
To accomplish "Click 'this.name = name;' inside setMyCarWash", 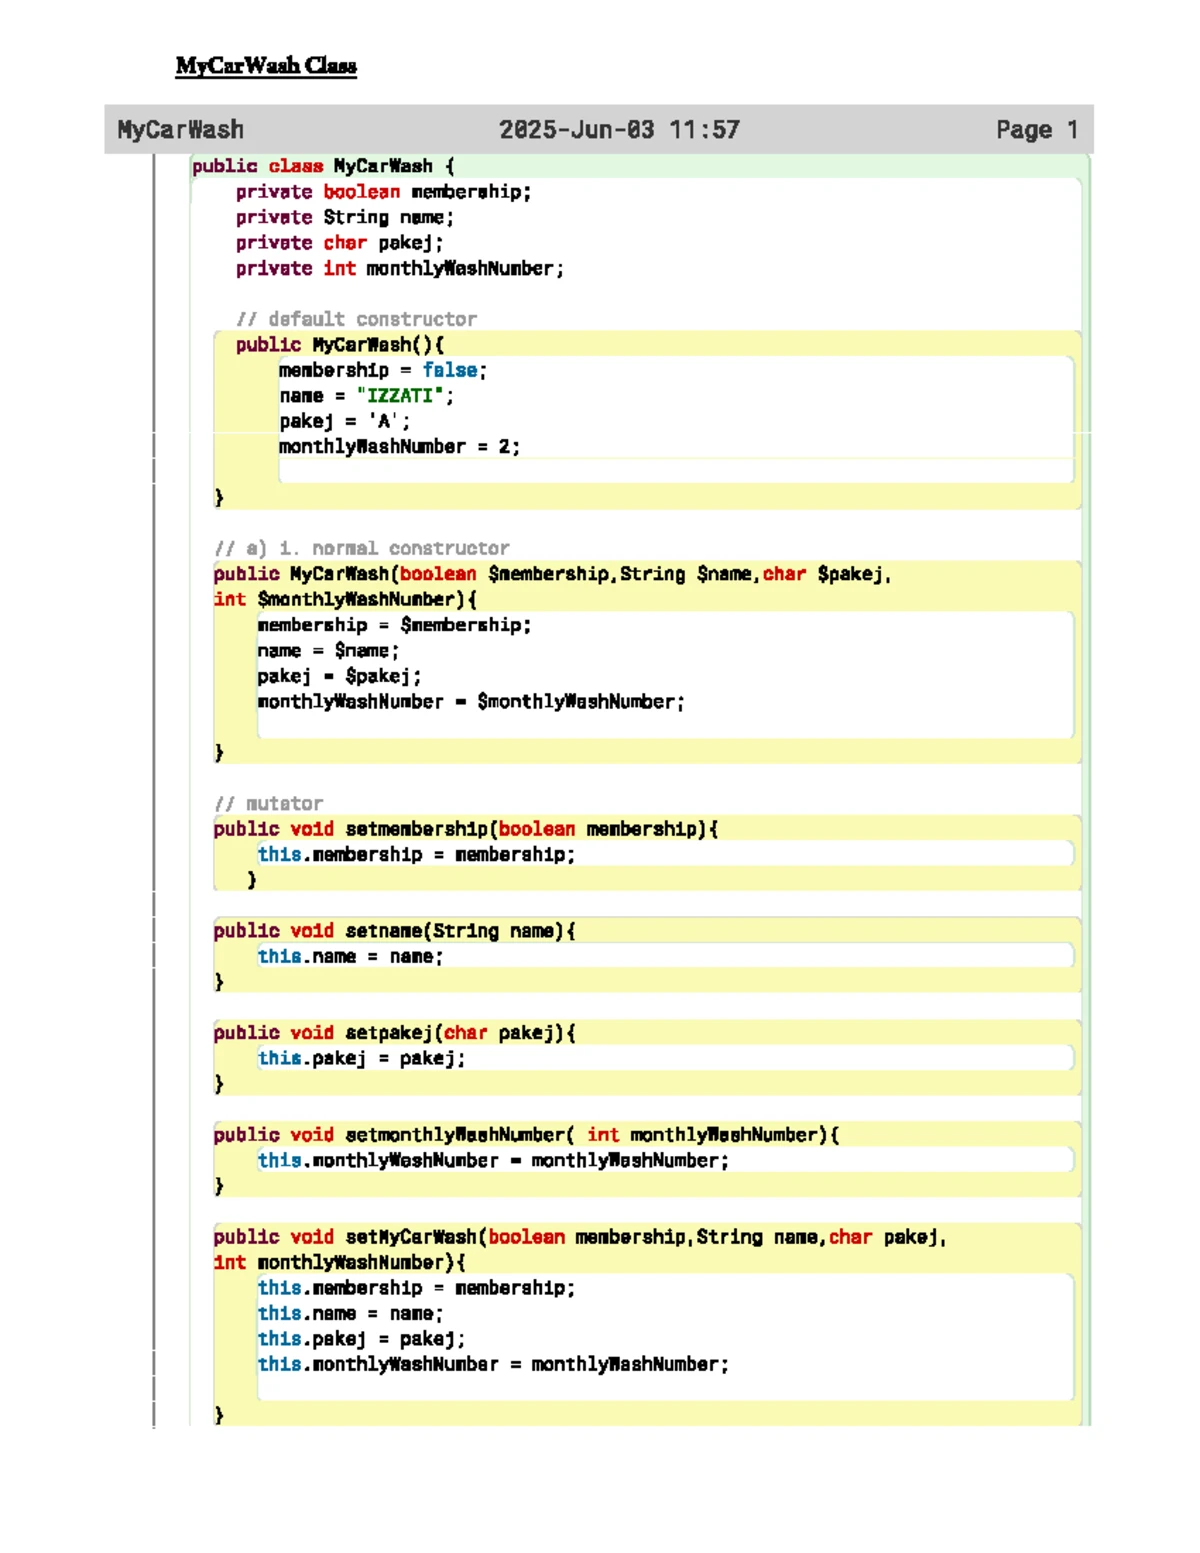I will tap(350, 1314).
